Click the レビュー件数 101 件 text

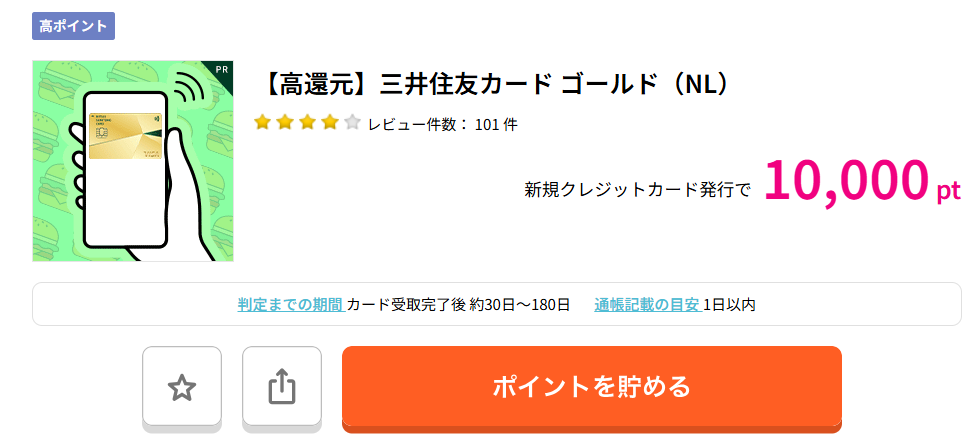443,125
